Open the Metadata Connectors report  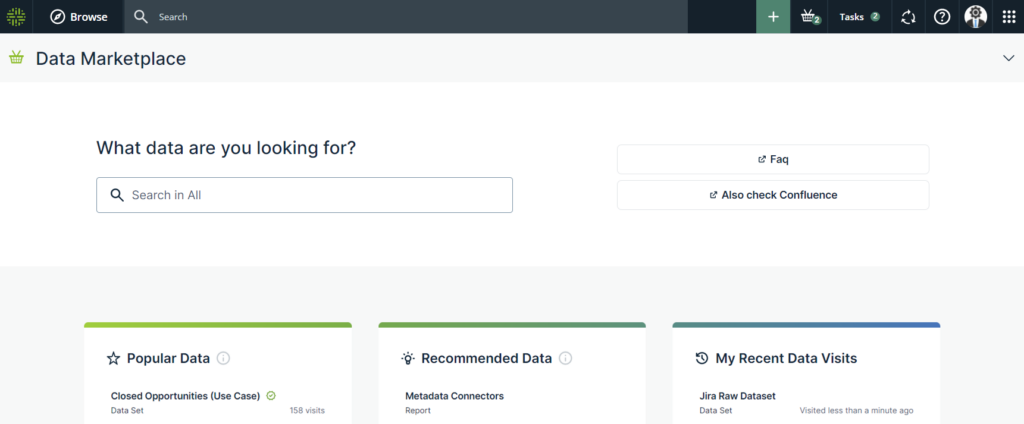click(x=454, y=396)
